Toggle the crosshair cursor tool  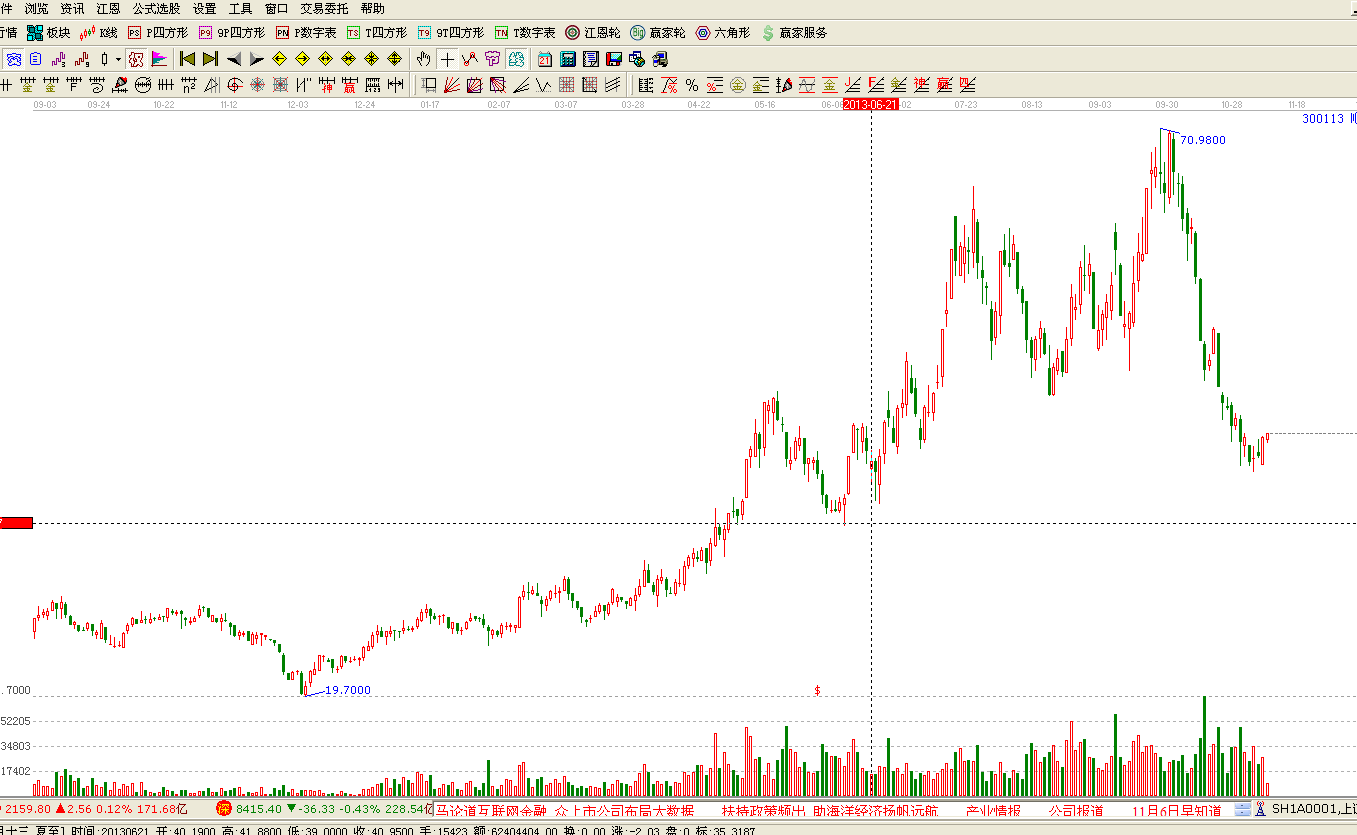click(447, 59)
